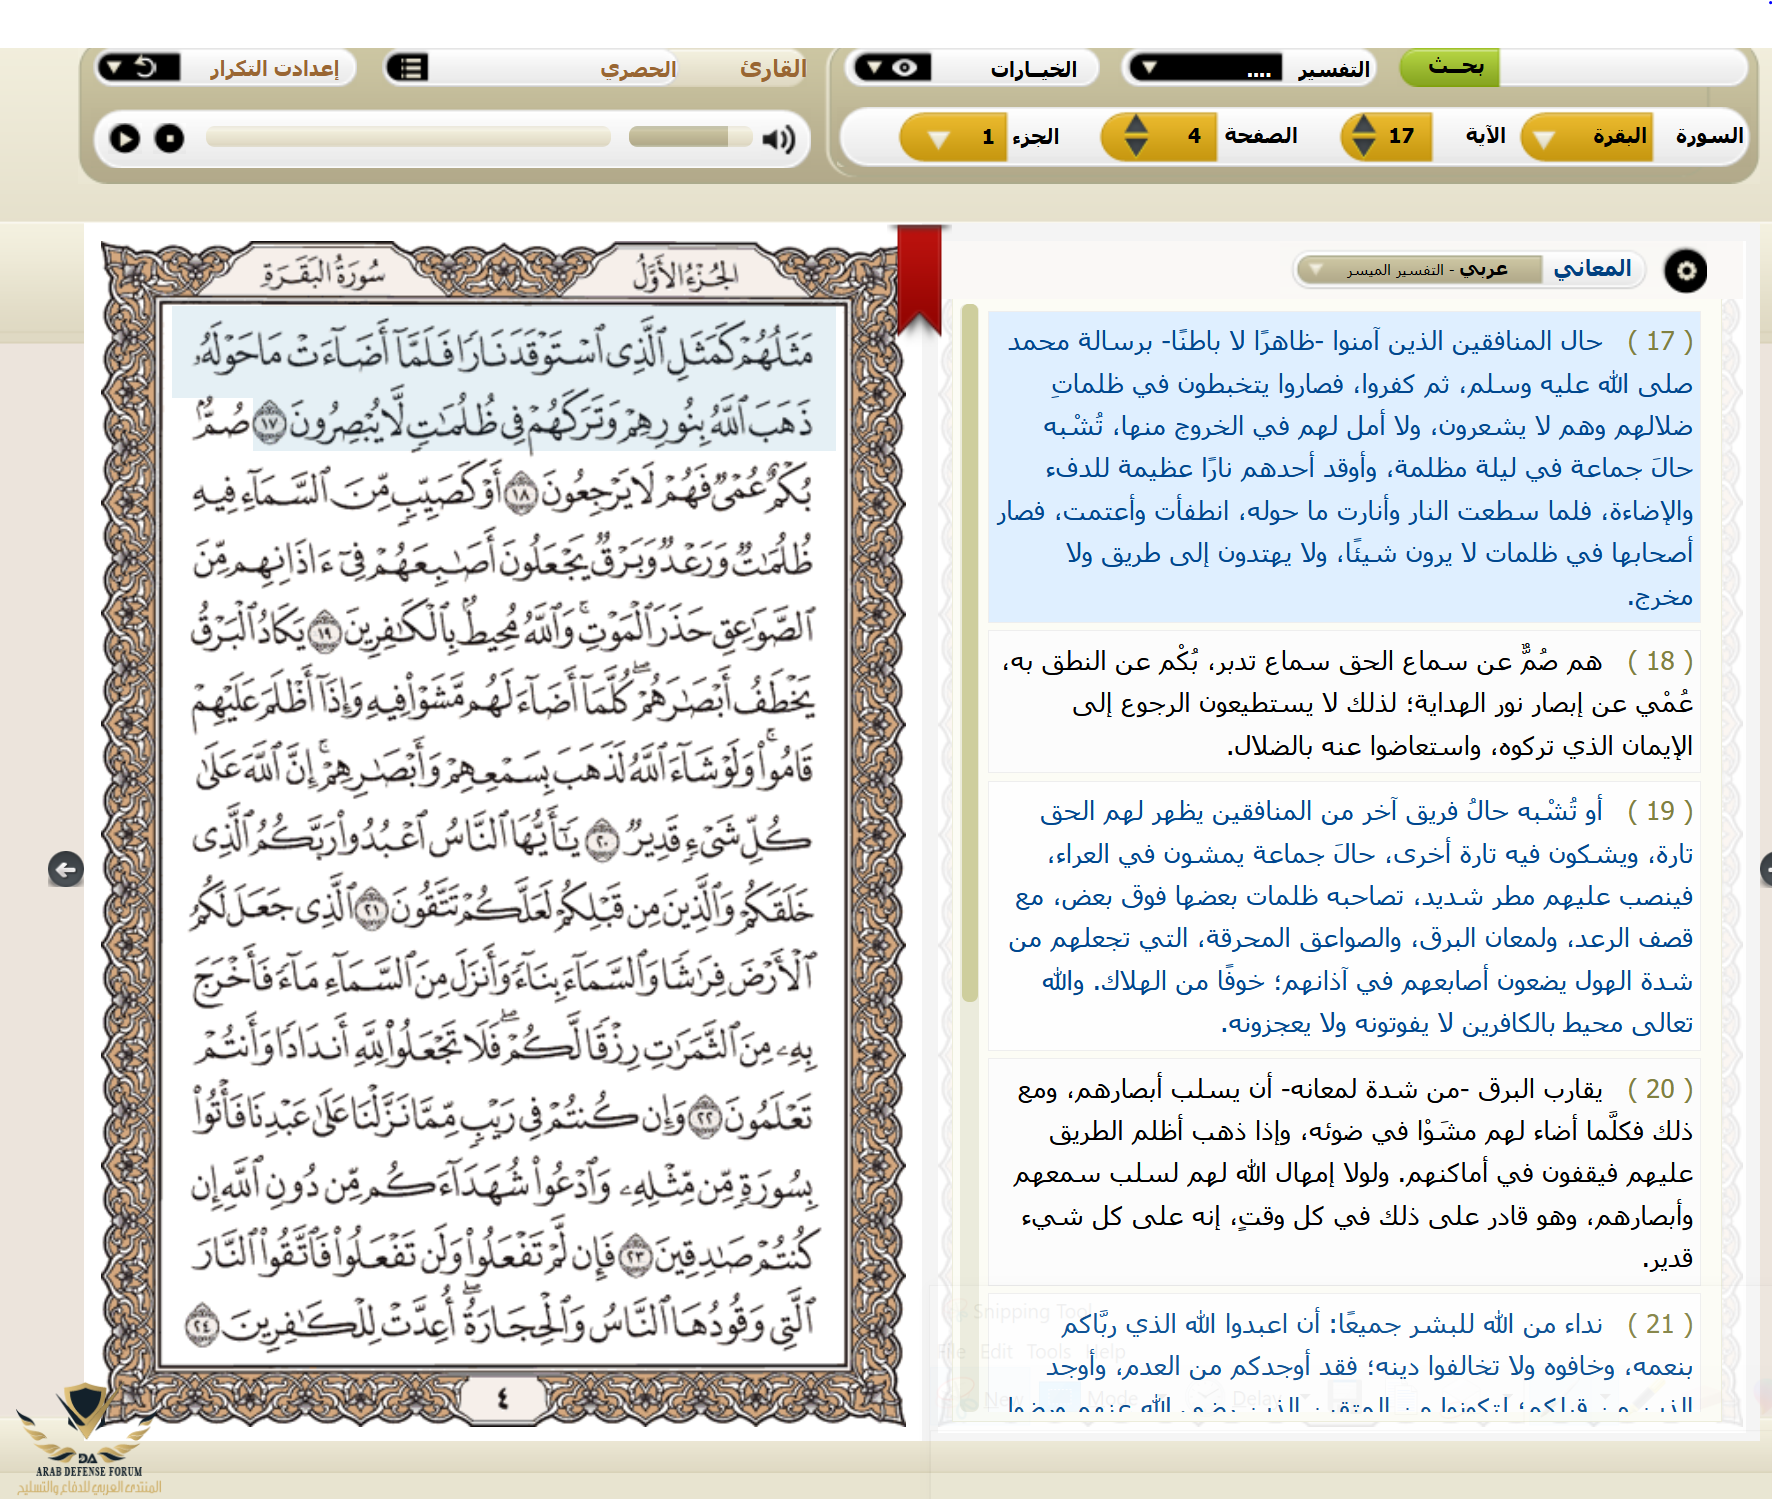Click the verse-end marker ٢١ on the mushaf page
The height and width of the screenshot is (1499, 1772).
[x=372, y=909]
